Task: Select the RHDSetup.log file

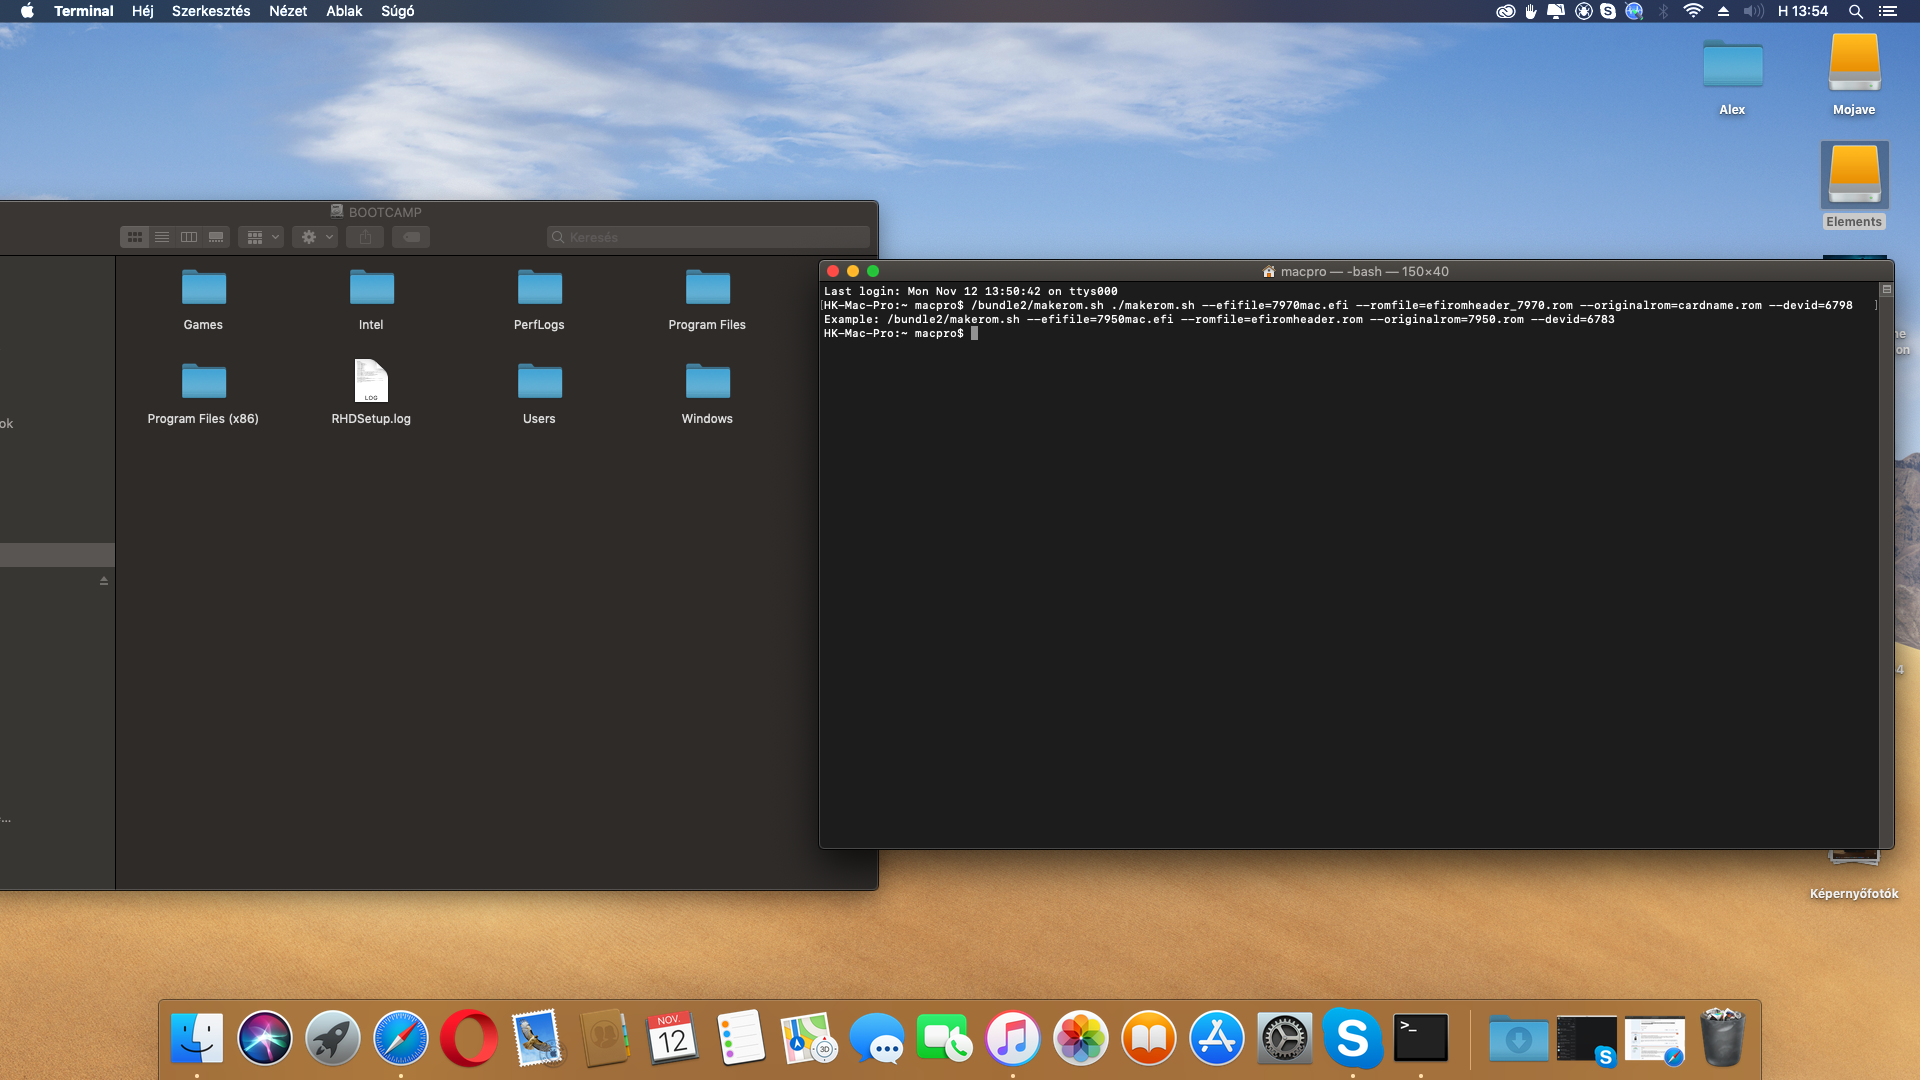Action: pos(371,381)
